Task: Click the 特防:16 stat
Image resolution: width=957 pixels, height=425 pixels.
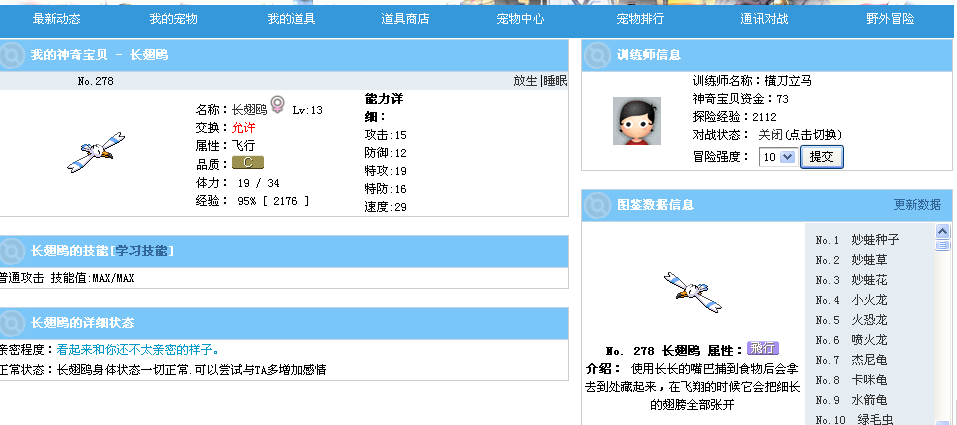Action: (385, 189)
